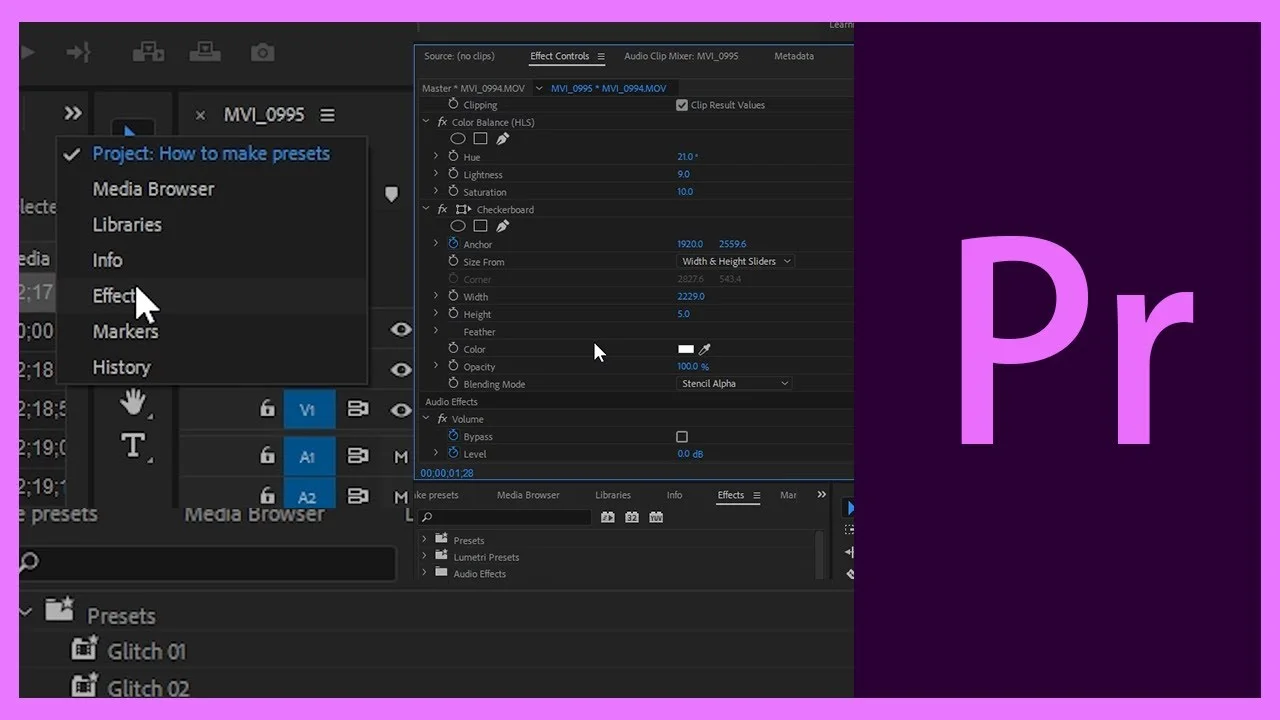Open the MVI_0995 sequence panel menu
1280x720 pixels.
click(328, 115)
